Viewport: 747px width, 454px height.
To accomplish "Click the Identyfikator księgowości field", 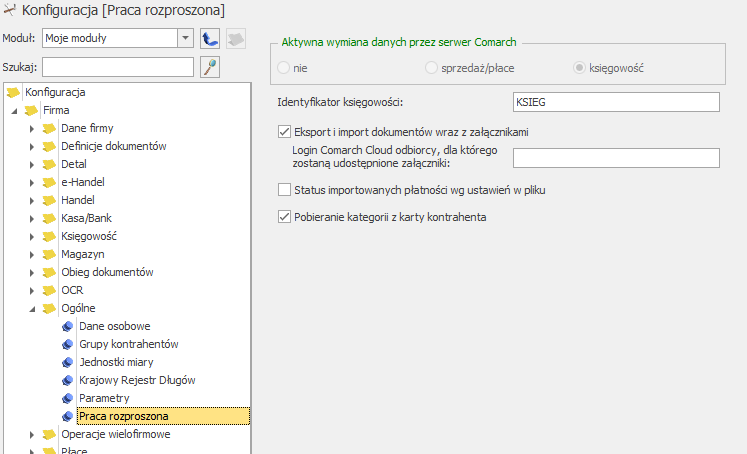I will tap(616, 102).
